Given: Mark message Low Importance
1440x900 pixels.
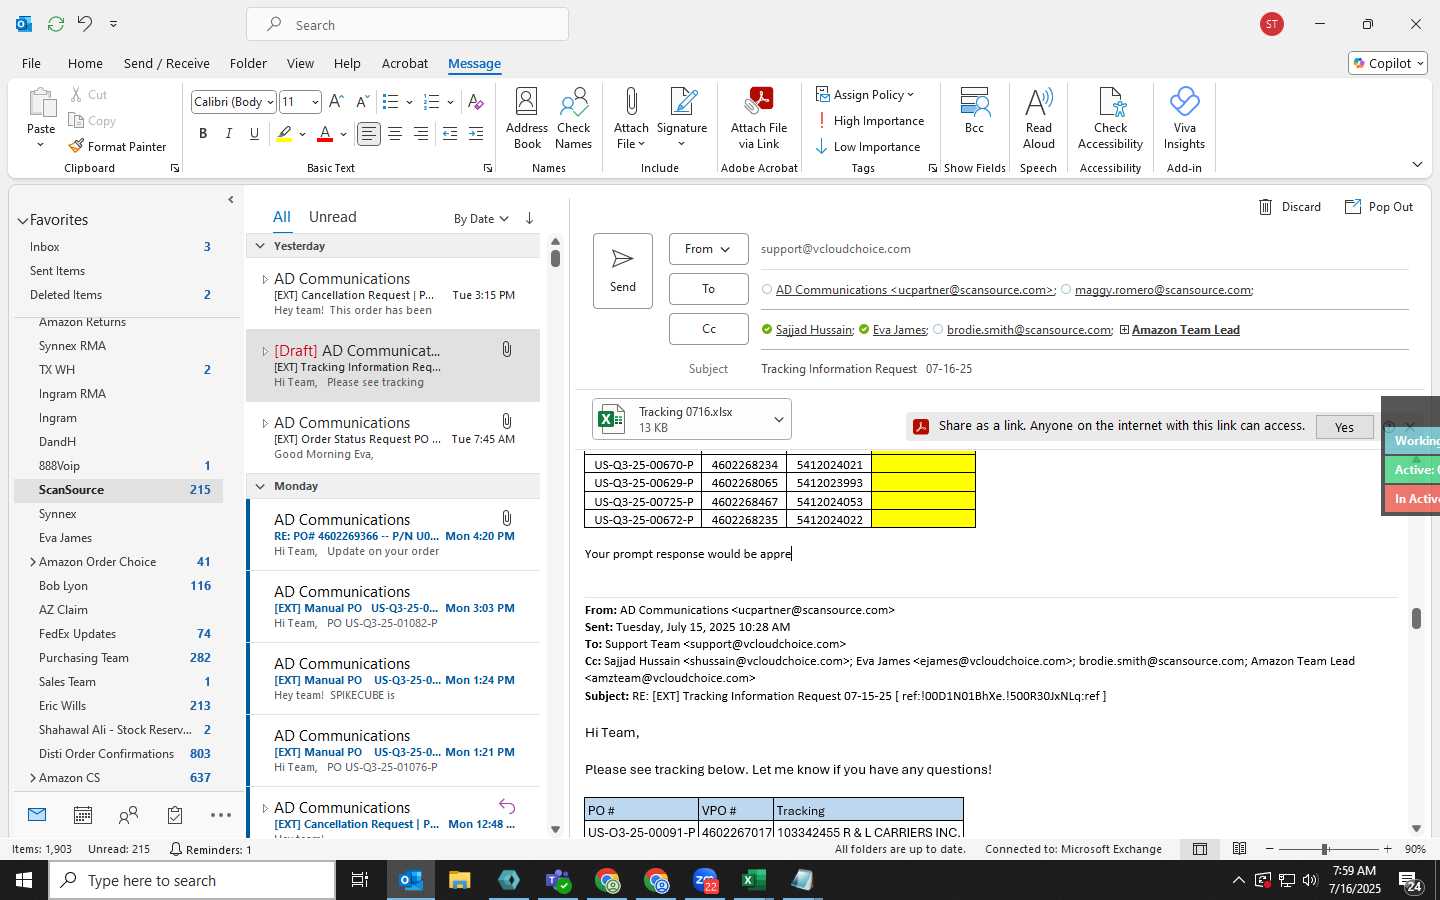Looking at the screenshot, I should pyautogui.click(x=868, y=146).
